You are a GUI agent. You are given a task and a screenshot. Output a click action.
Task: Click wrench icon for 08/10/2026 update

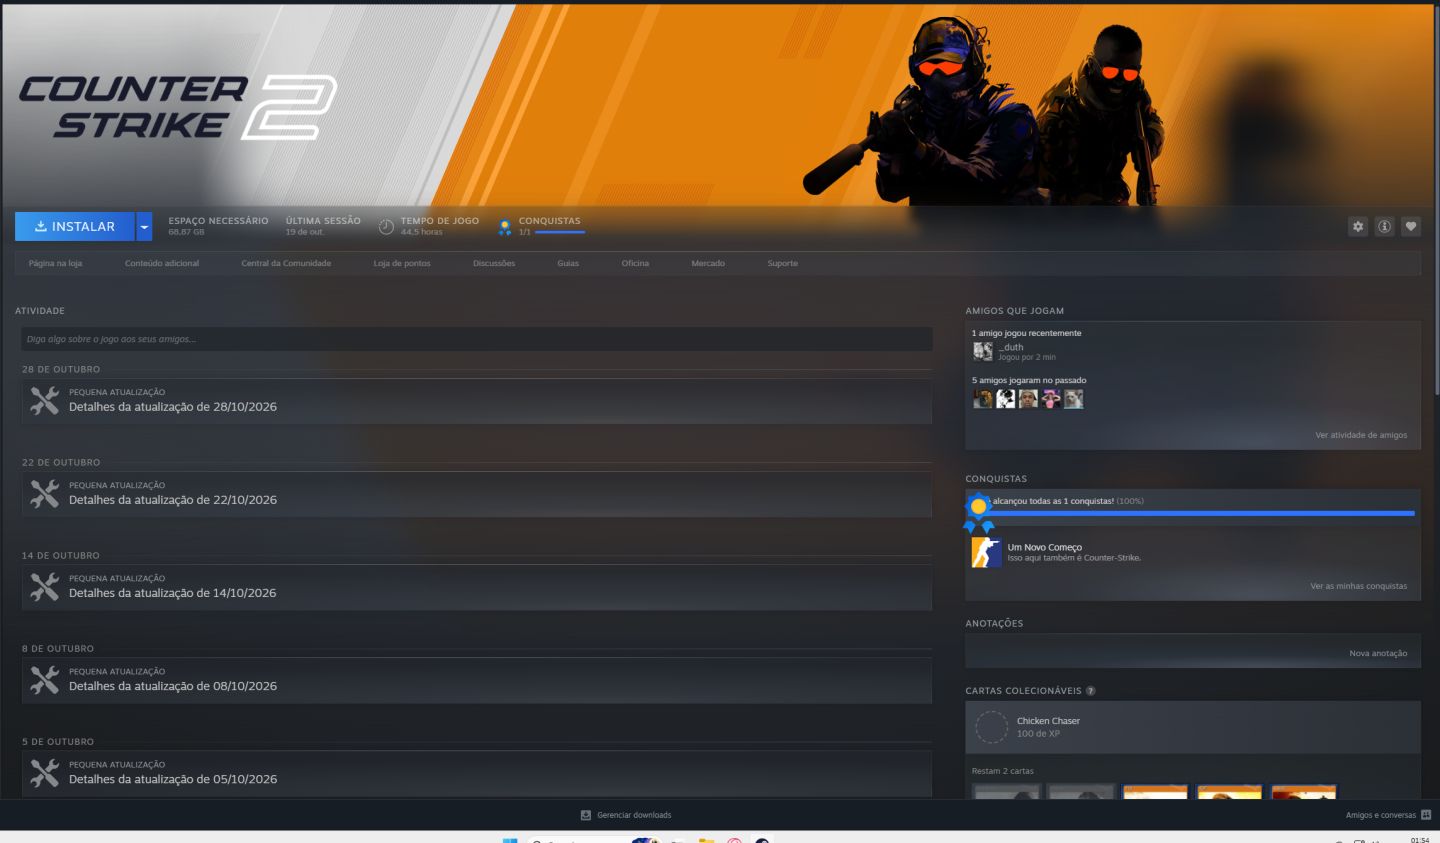coord(44,680)
